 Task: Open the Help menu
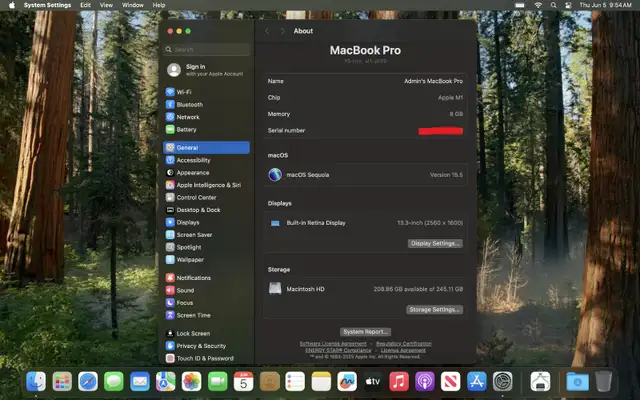pos(159,5)
